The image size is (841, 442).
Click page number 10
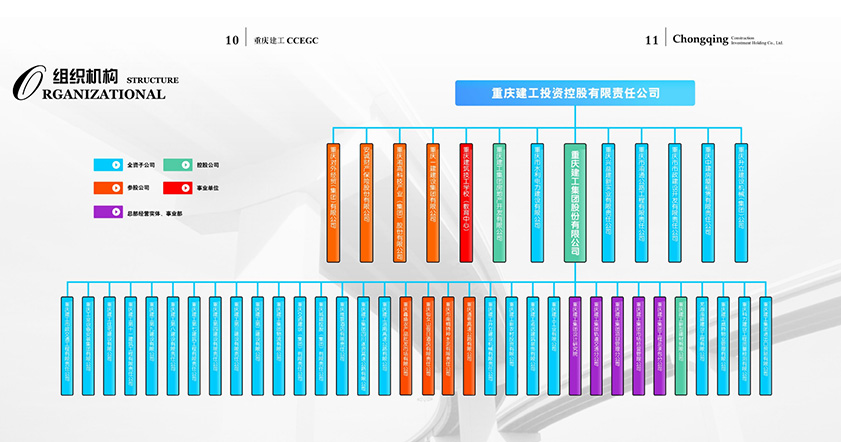coord(232,40)
